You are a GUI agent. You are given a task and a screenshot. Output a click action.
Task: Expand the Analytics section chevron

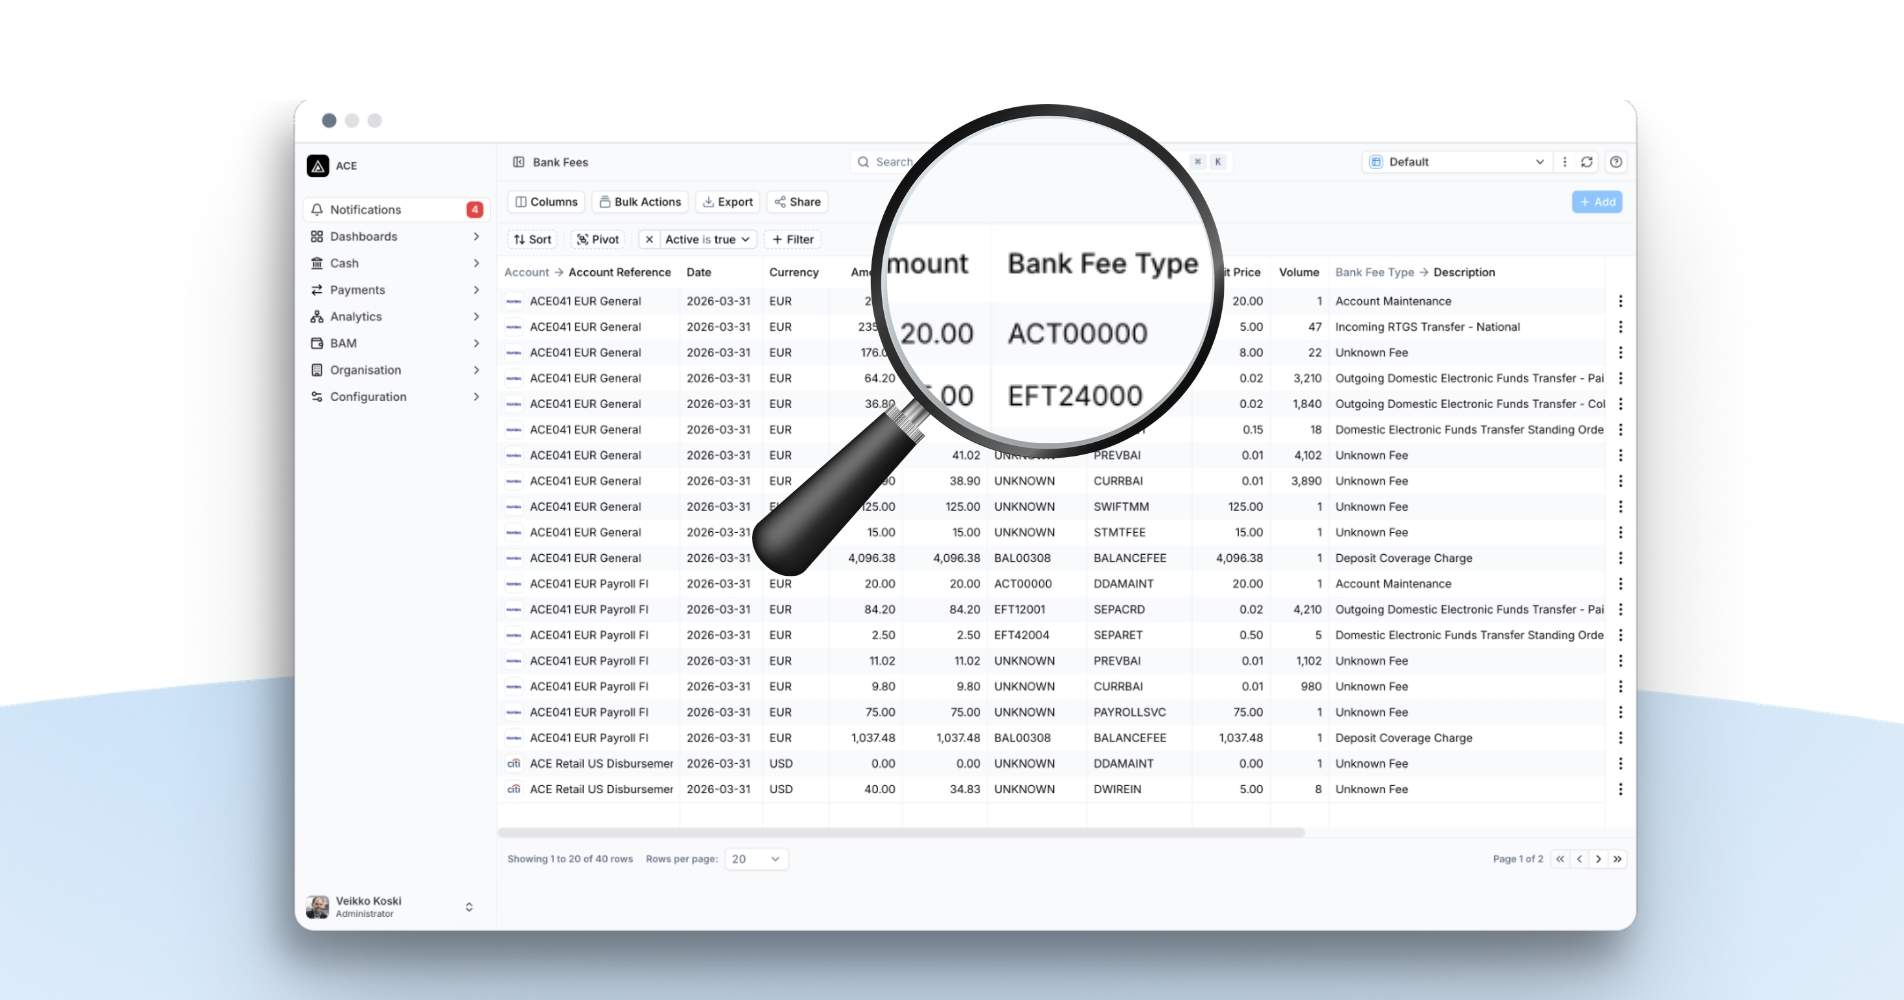(x=476, y=317)
